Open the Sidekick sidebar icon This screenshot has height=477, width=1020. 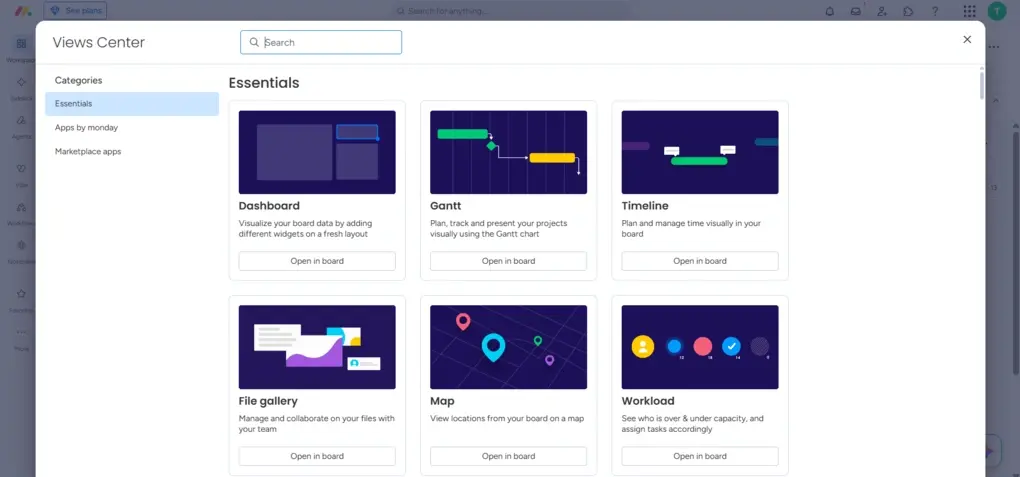(x=21, y=82)
